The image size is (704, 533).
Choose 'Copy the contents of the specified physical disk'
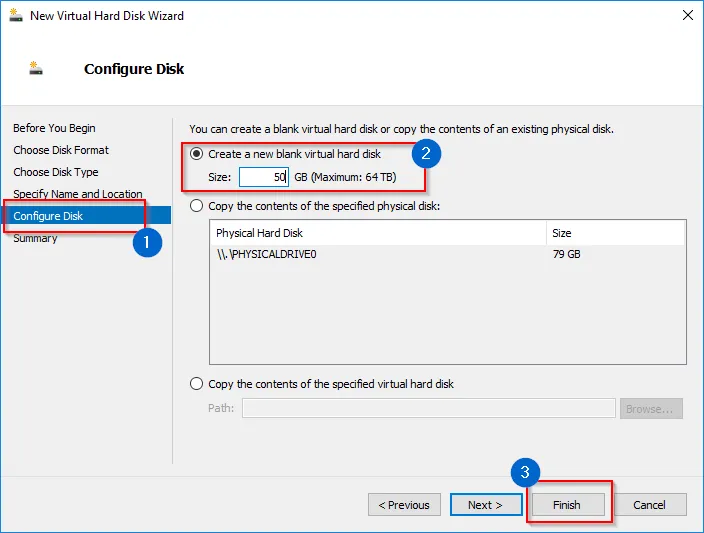[196, 206]
